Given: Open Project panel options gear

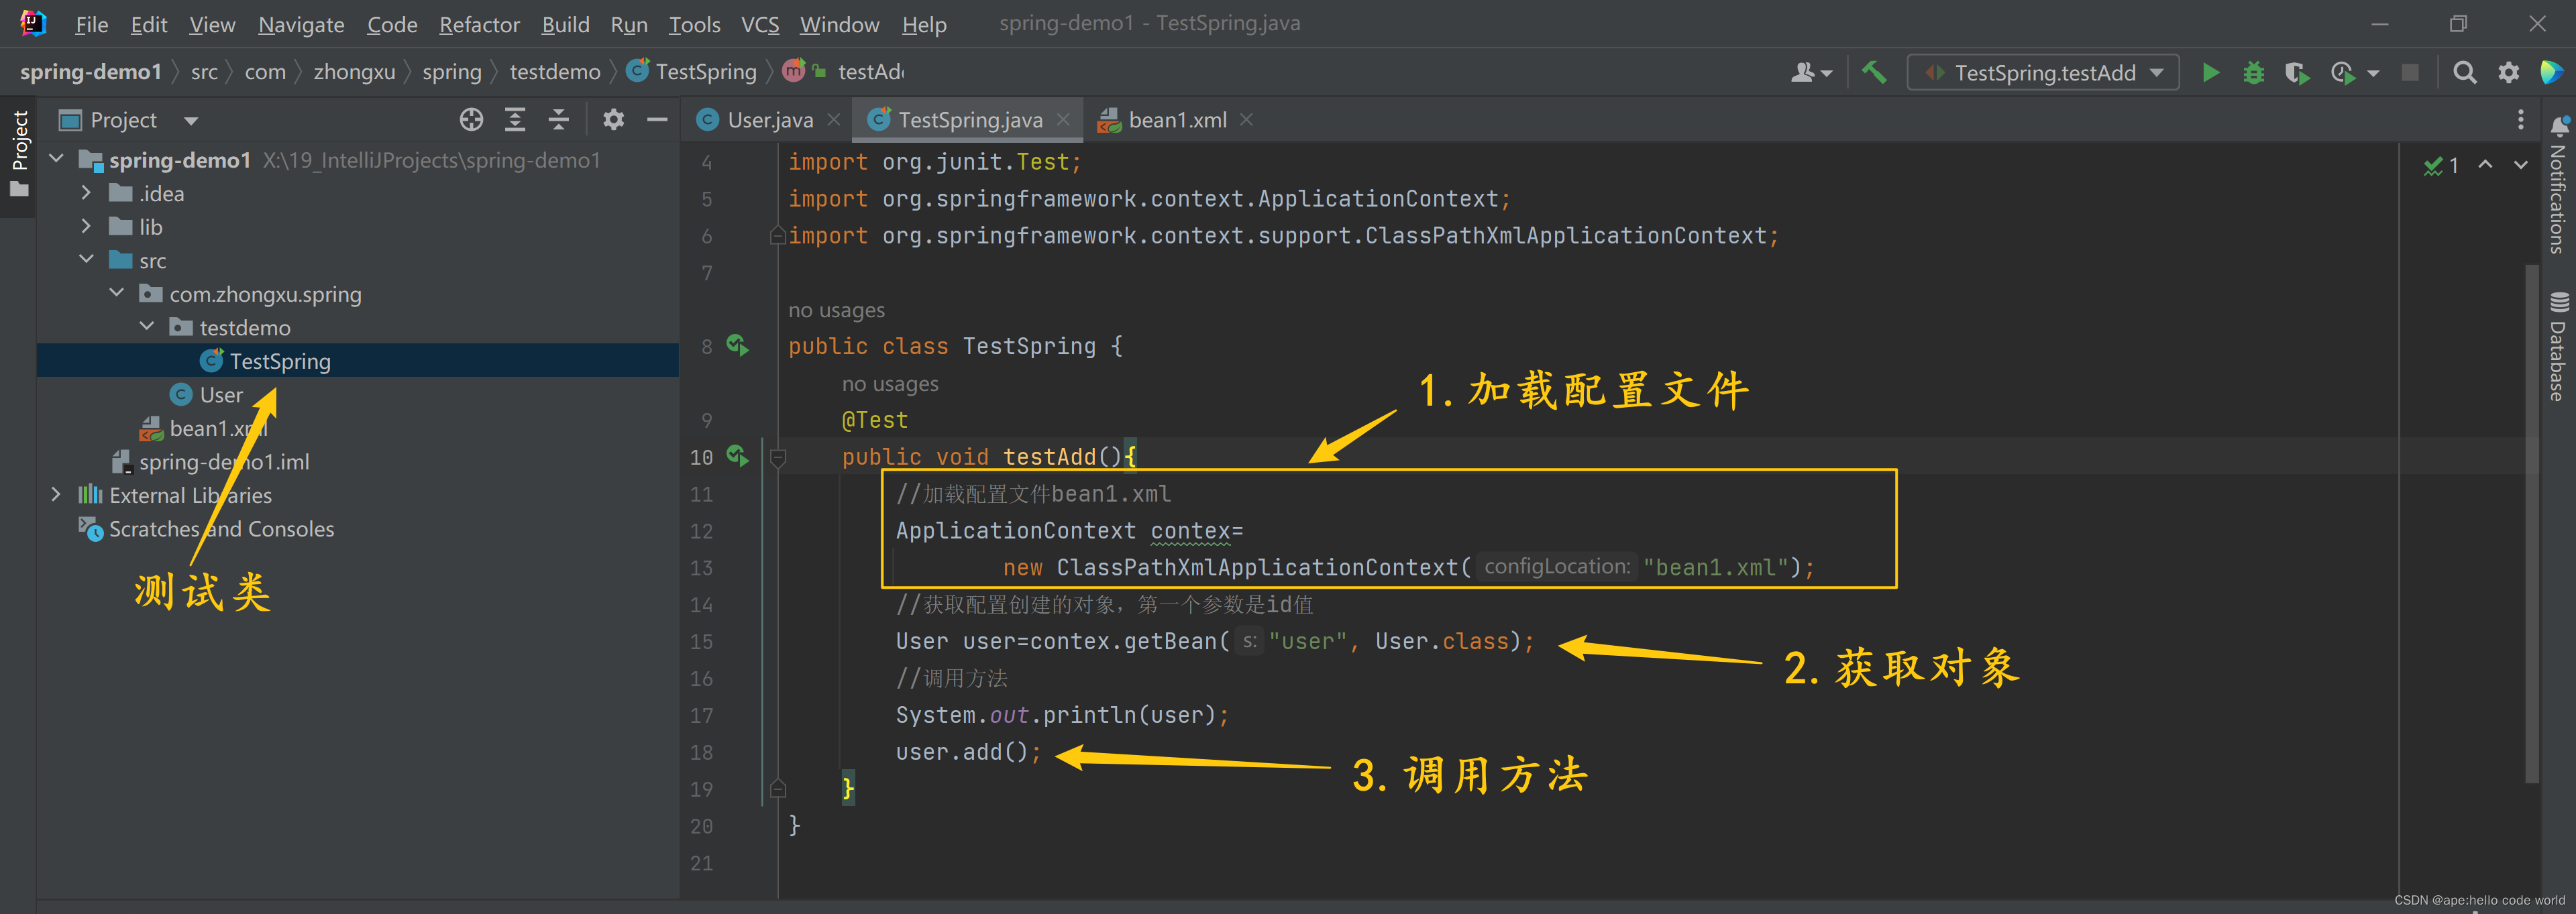Looking at the screenshot, I should (x=613, y=120).
